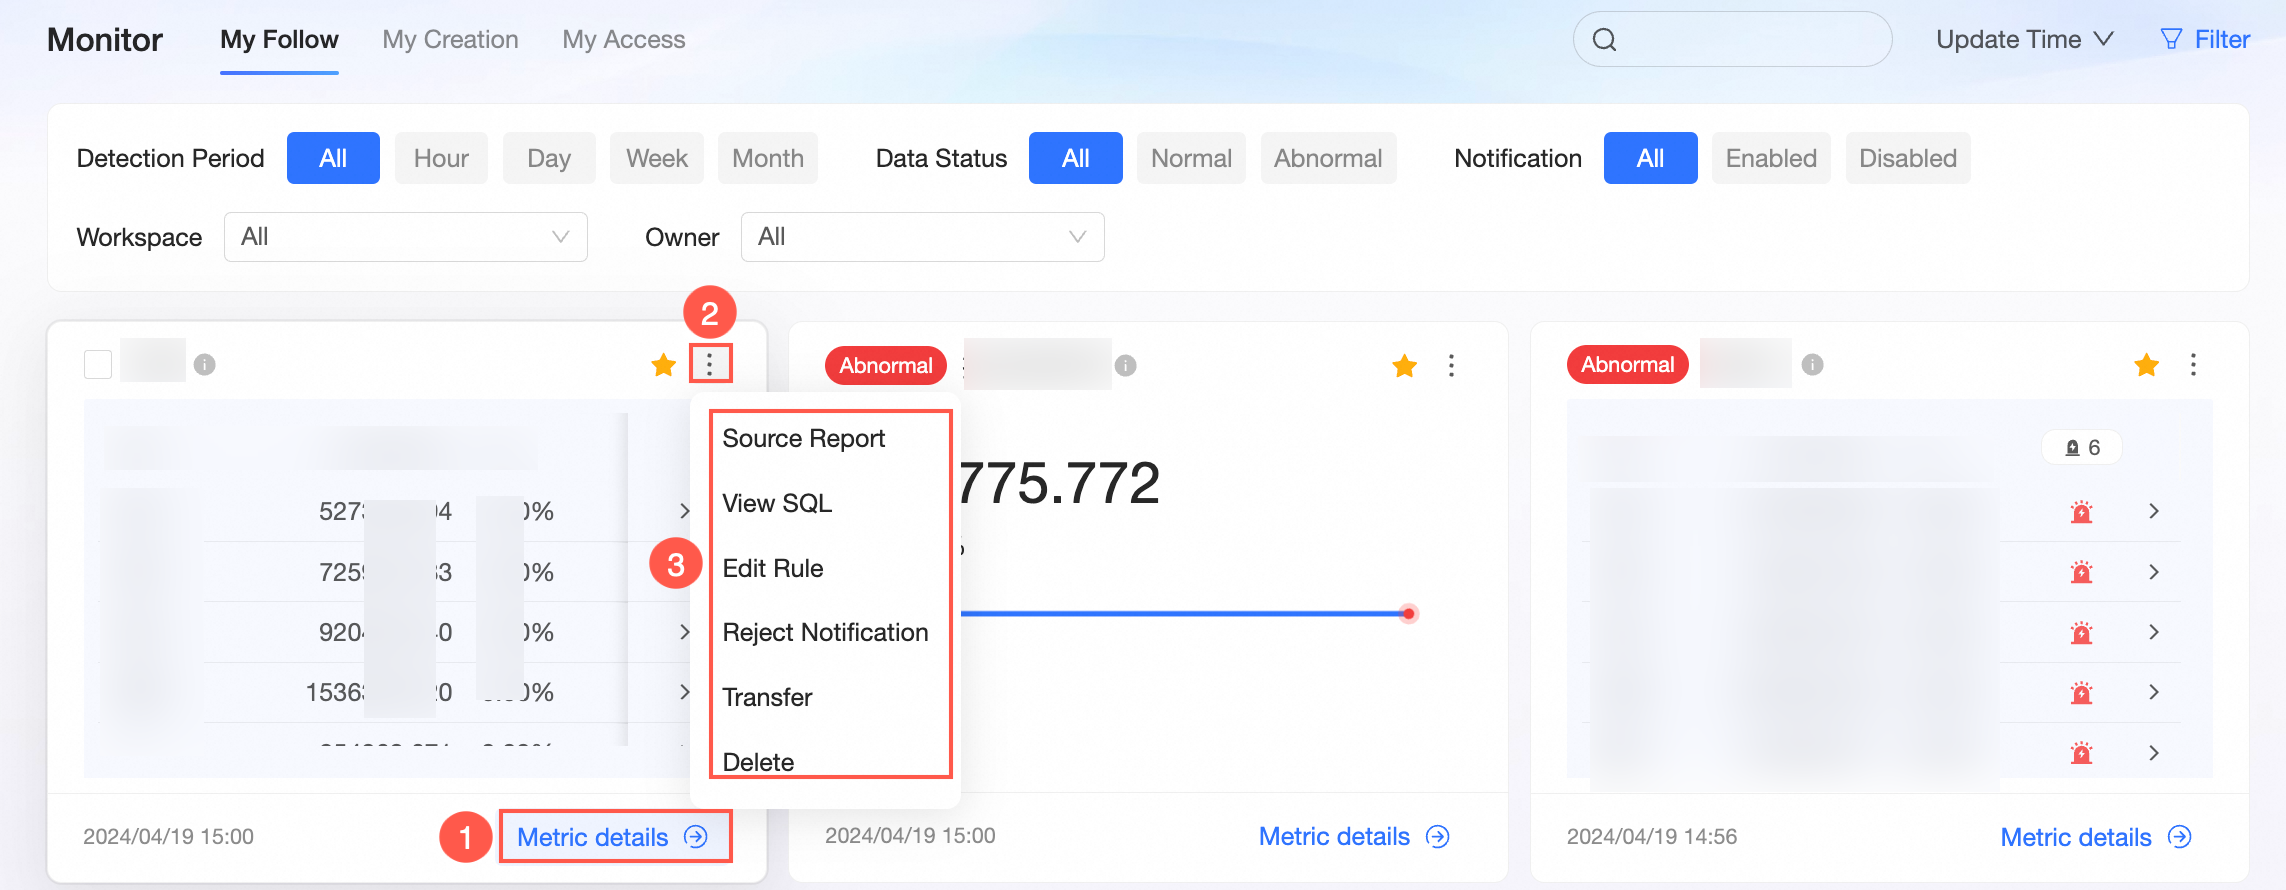The height and width of the screenshot is (890, 2286).
Task: Open Metric details on the 14:56 card
Action: 2096,837
